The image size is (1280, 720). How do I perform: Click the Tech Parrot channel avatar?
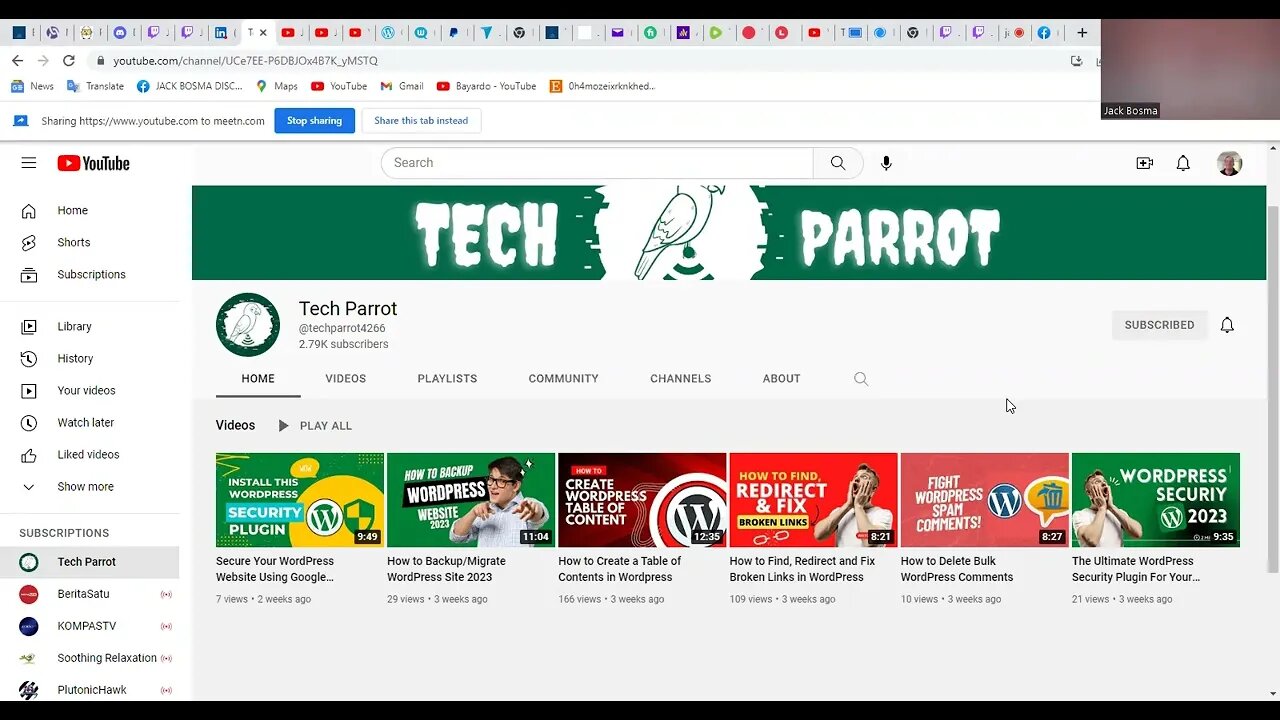point(248,325)
